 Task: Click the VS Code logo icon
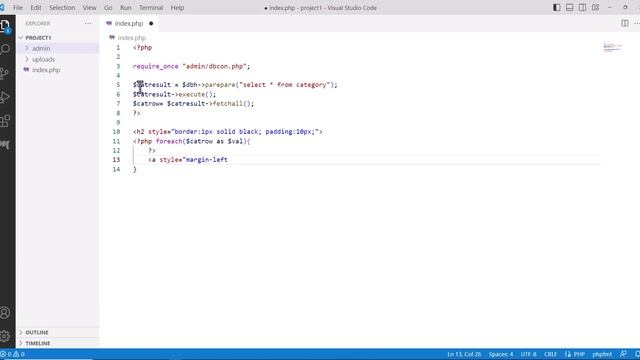[x=2, y=7]
